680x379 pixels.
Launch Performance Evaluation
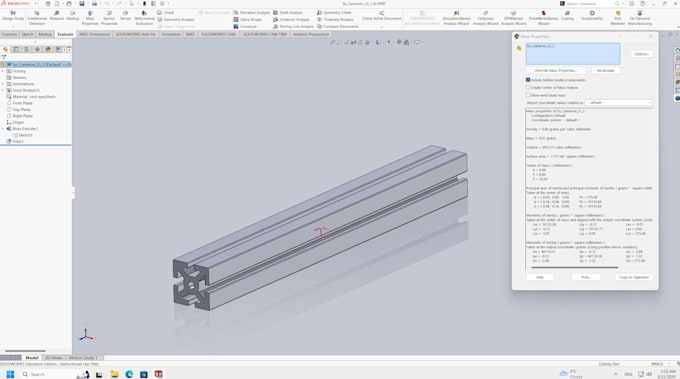144,17
